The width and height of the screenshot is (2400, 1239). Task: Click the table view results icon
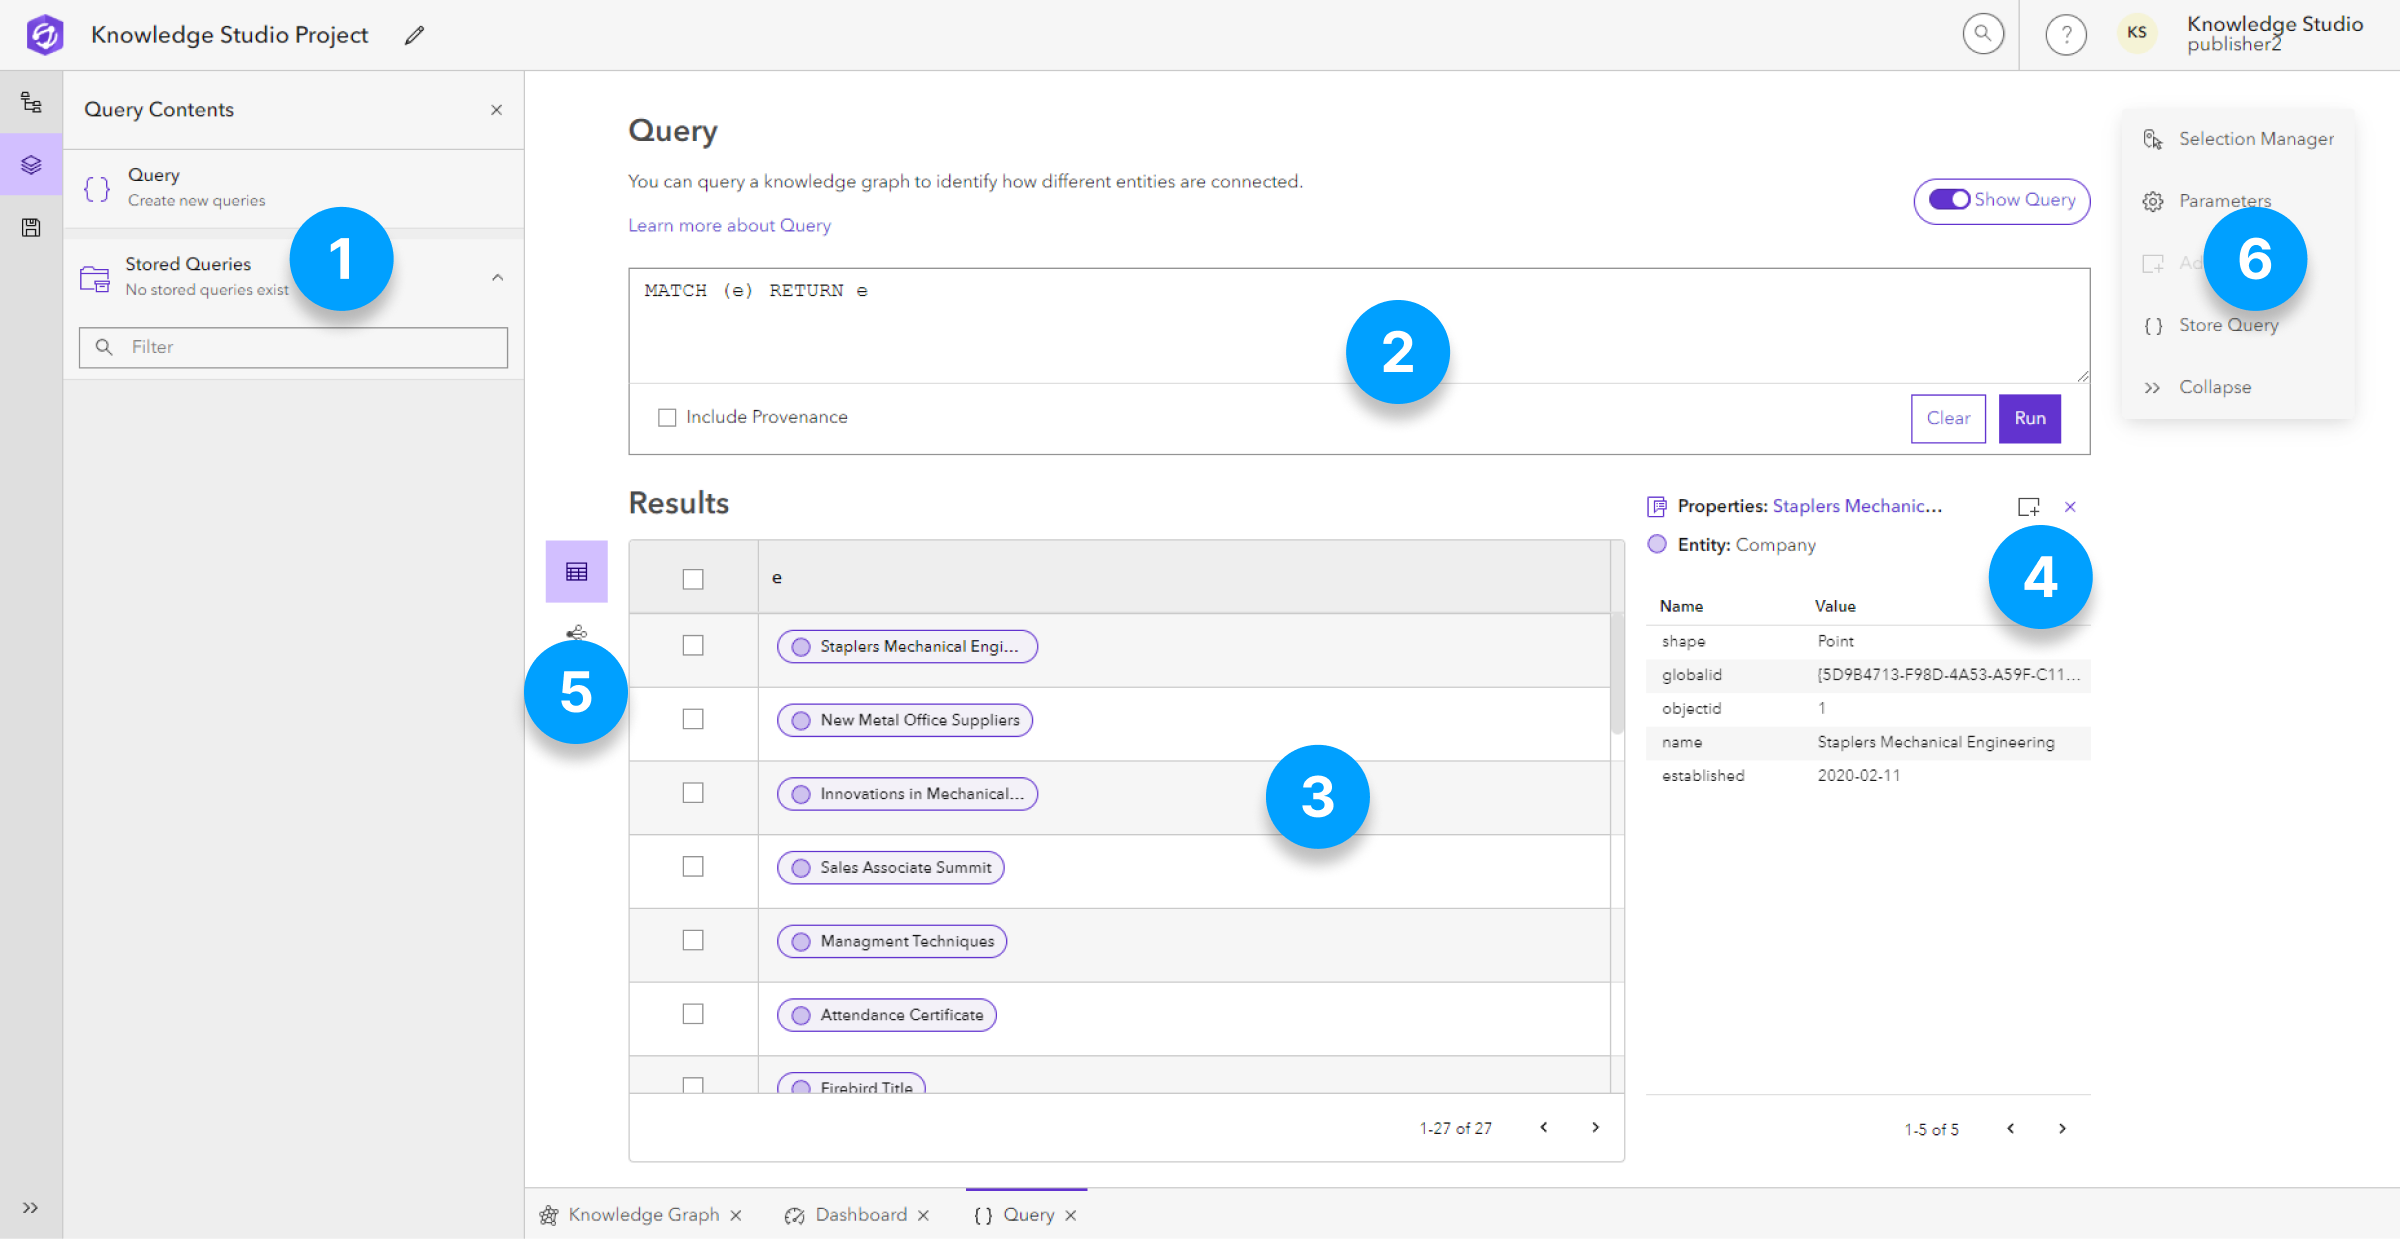pyautogui.click(x=575, y=571)
